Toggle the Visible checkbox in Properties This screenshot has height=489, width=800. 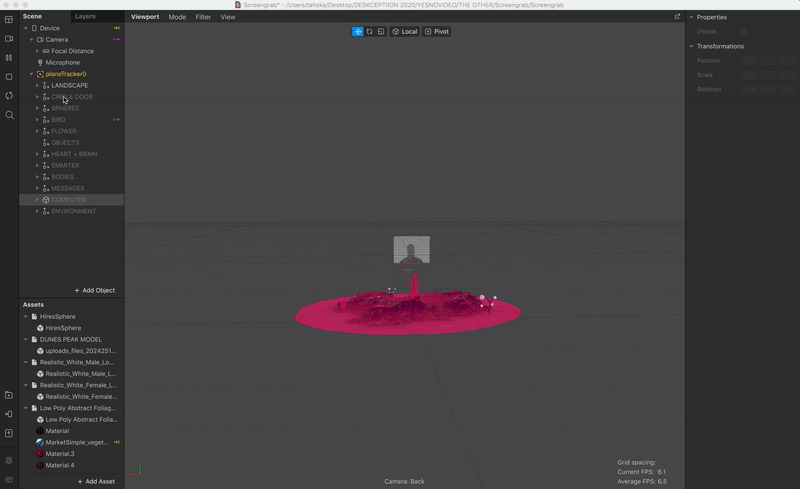tap(743, 32)
